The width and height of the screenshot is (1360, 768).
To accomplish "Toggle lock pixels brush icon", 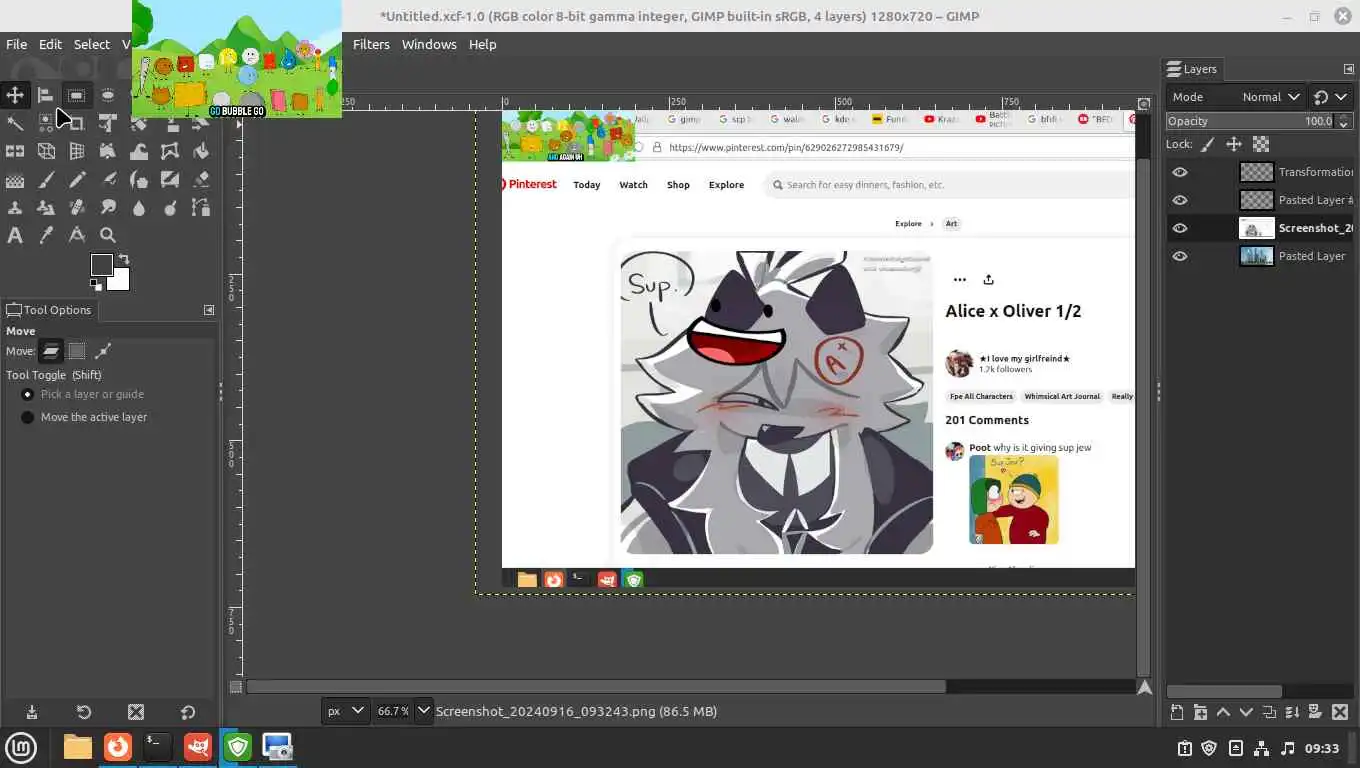I will tap(1208, 145).
